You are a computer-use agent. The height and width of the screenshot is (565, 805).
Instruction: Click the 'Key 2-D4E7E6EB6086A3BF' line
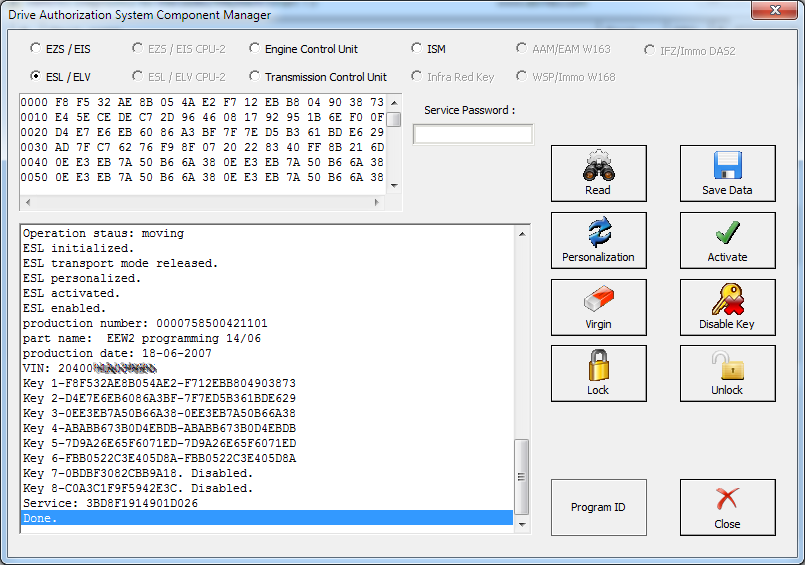click(159, 398)
